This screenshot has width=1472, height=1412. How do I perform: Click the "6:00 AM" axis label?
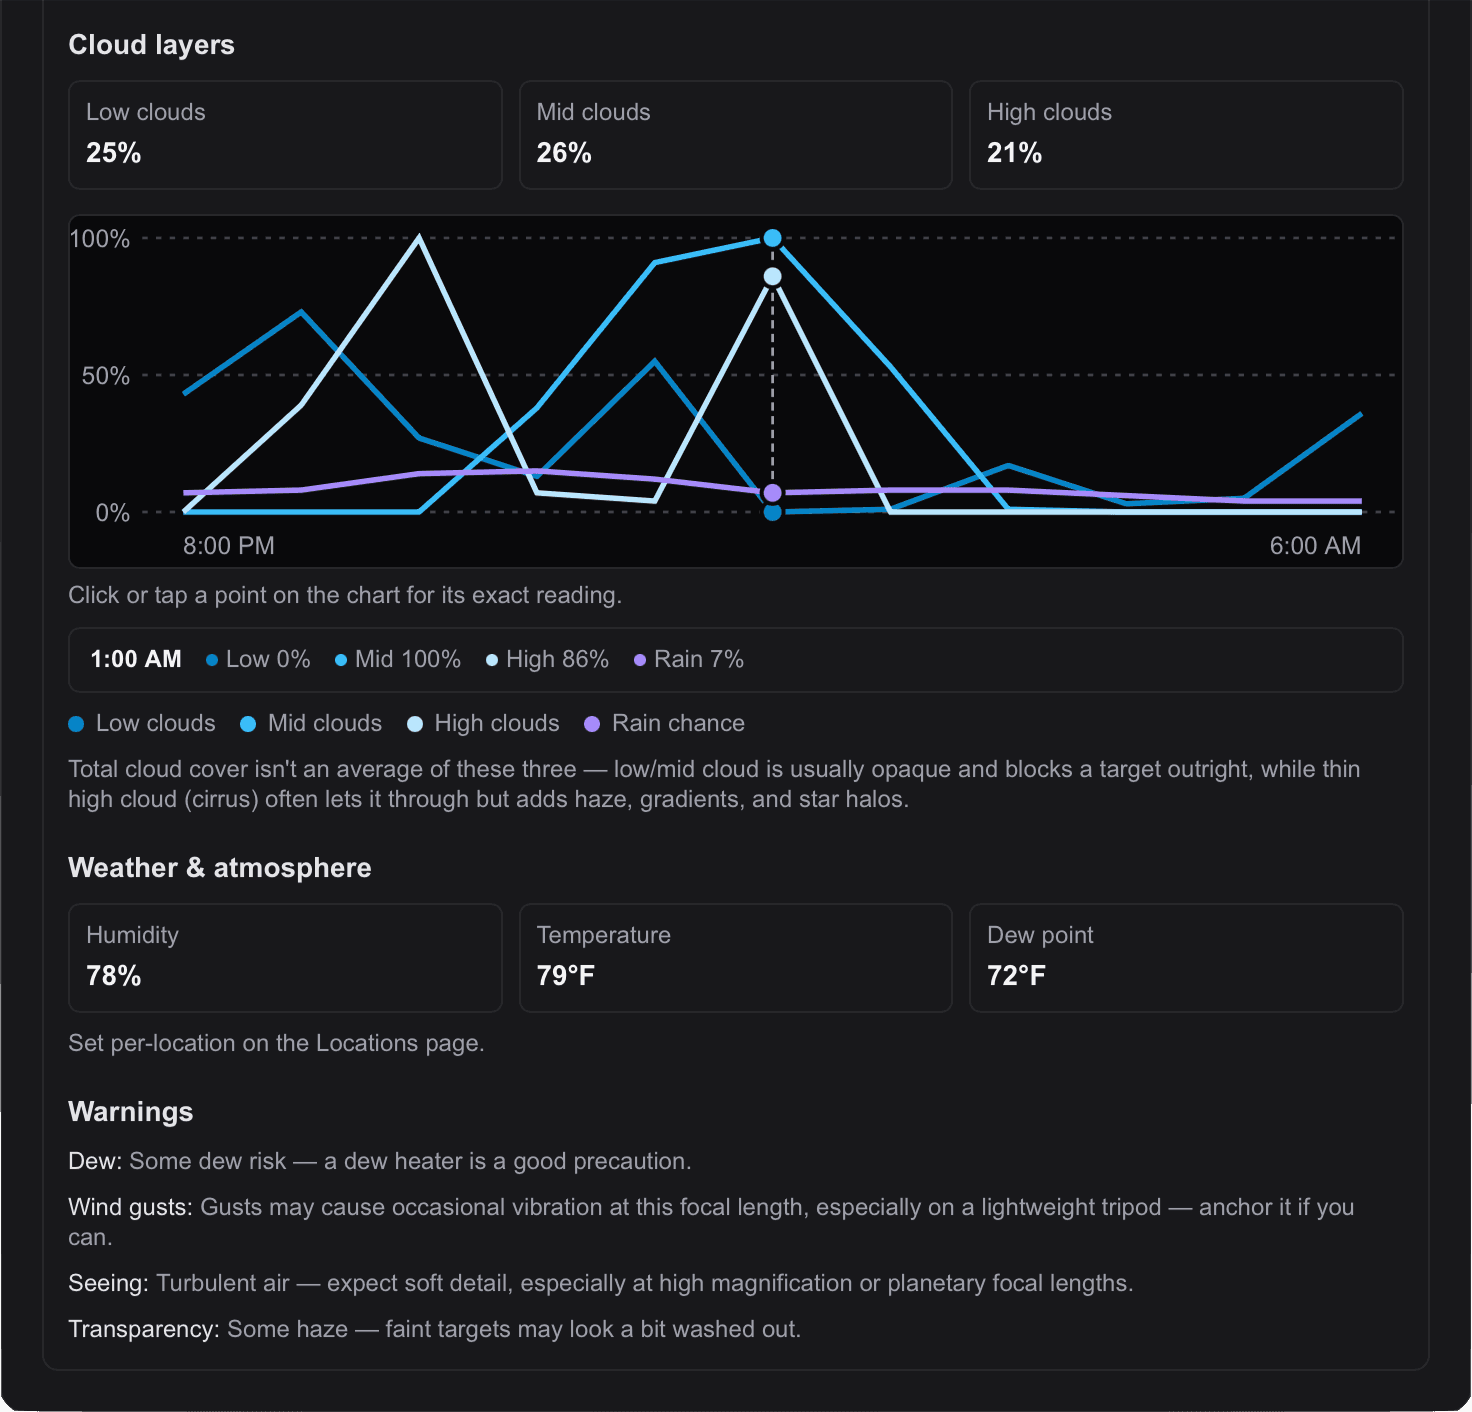[1315, 546]
